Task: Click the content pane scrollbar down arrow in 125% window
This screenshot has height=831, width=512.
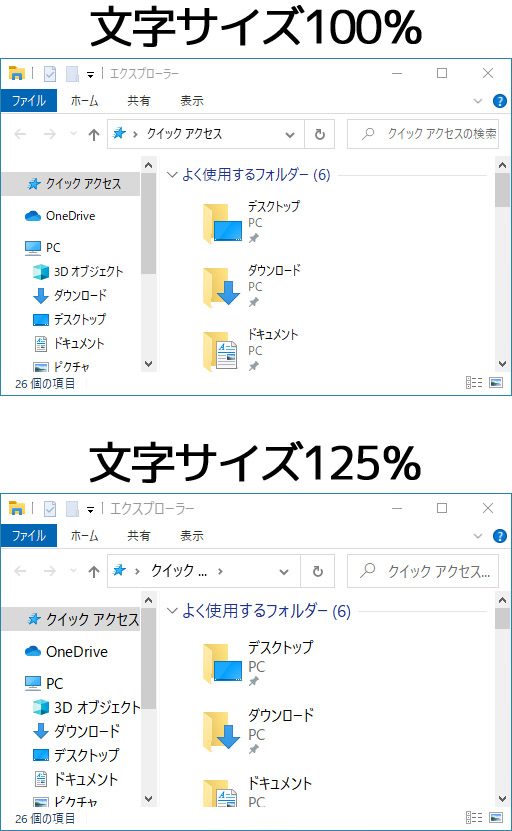Action: 502,798
